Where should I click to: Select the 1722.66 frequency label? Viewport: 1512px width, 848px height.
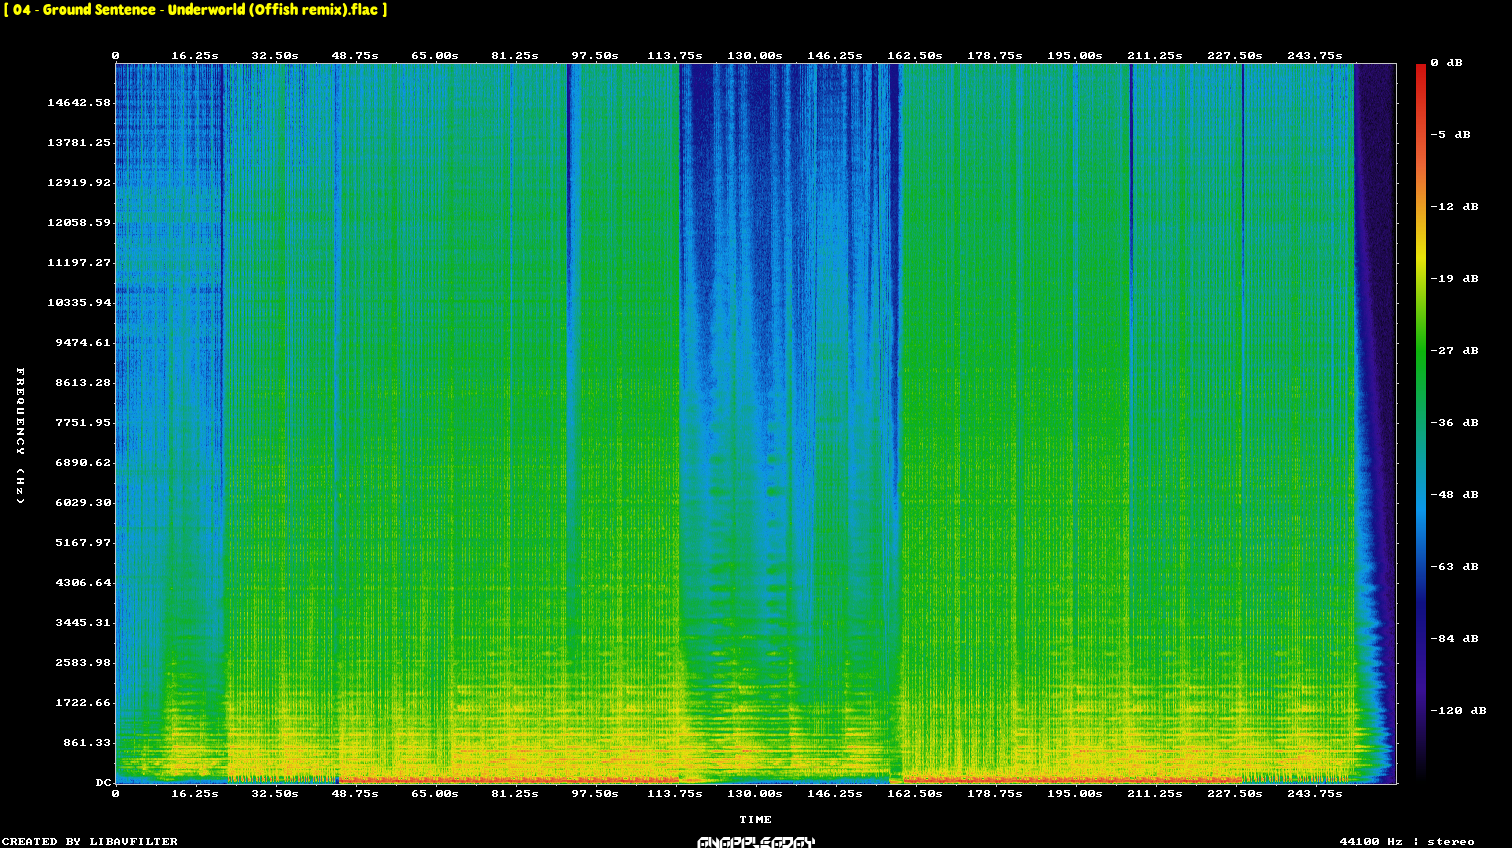click(x=83, y=703)
